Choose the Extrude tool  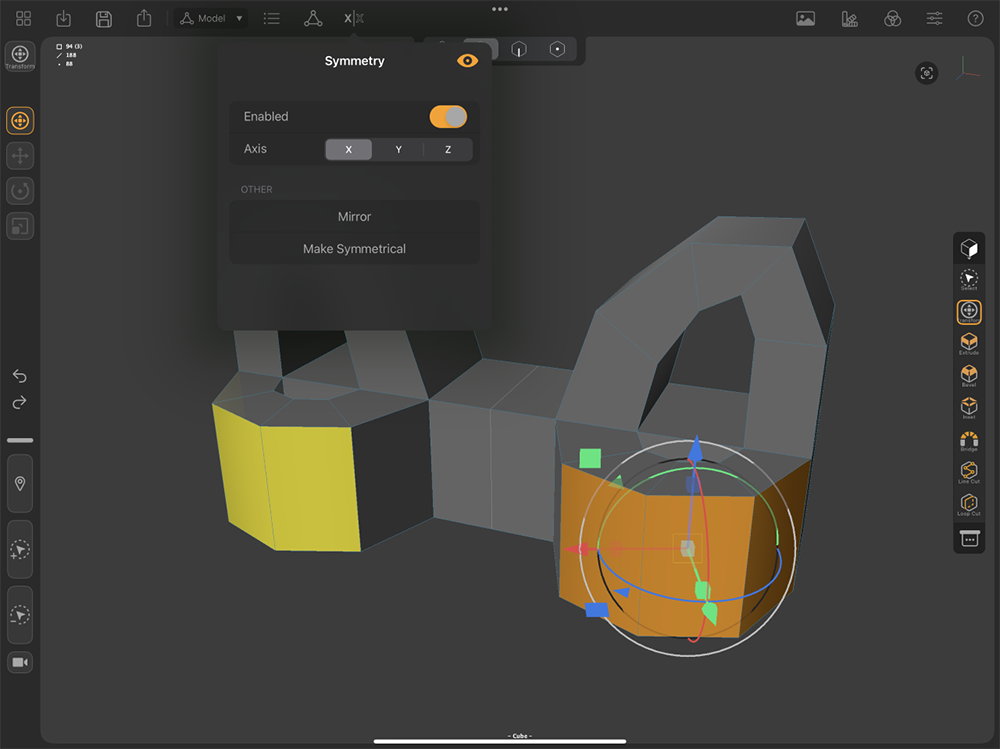[x=969, y=344]
